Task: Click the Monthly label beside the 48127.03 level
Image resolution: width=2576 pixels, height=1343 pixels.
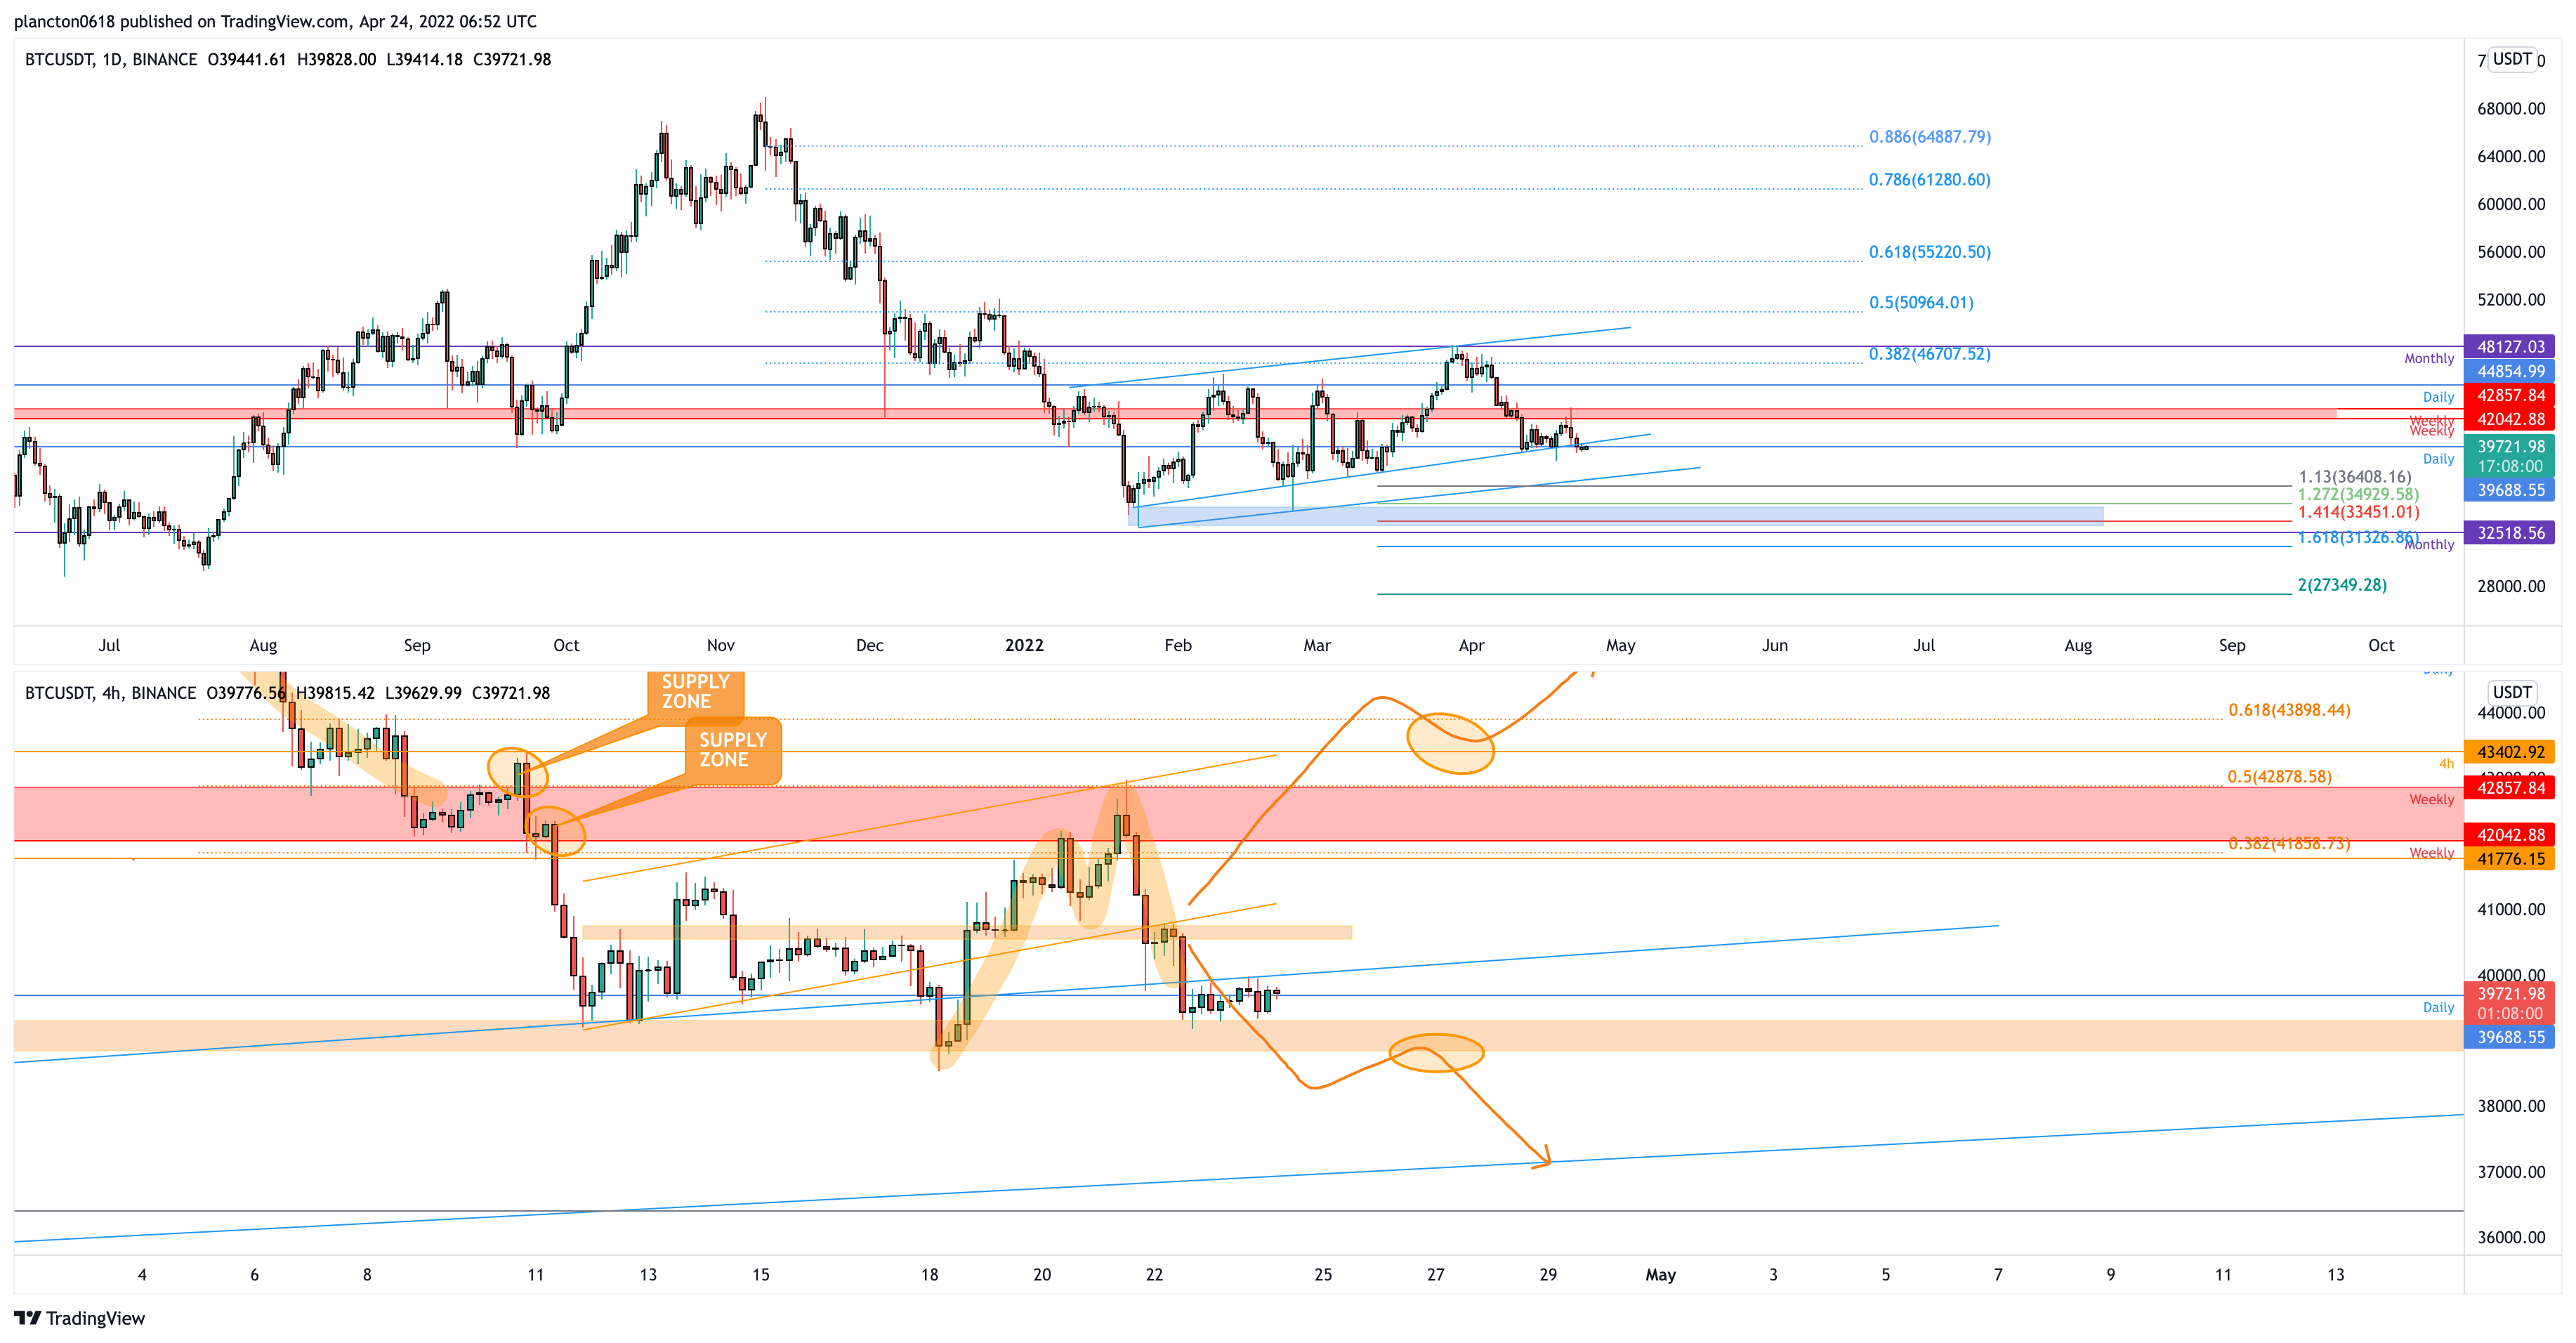Action: point(2429,359)
